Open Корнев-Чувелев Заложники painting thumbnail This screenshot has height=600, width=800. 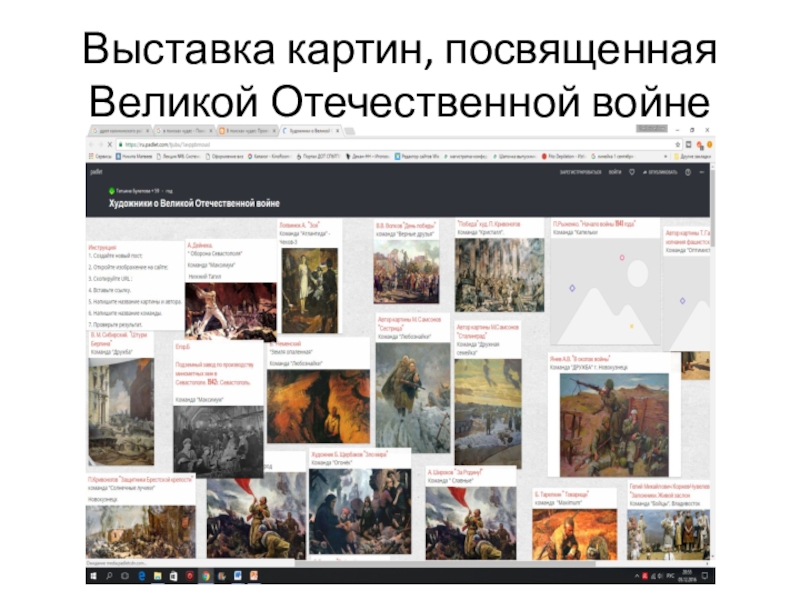pyautogui.click(x=668, y=534)
